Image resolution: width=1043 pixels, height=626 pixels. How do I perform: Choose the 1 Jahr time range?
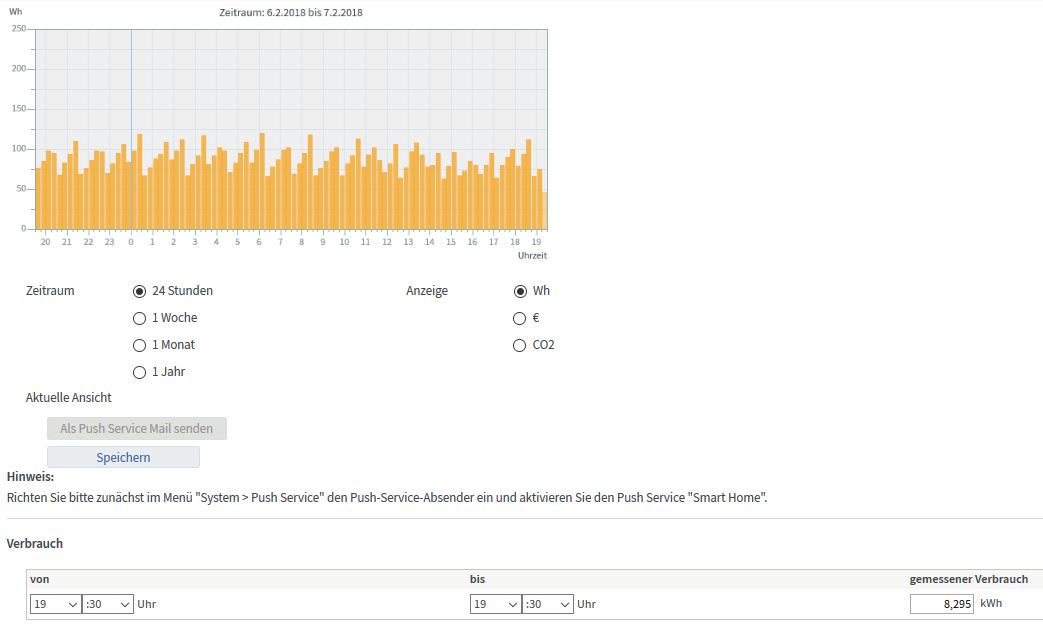(139, 372)
